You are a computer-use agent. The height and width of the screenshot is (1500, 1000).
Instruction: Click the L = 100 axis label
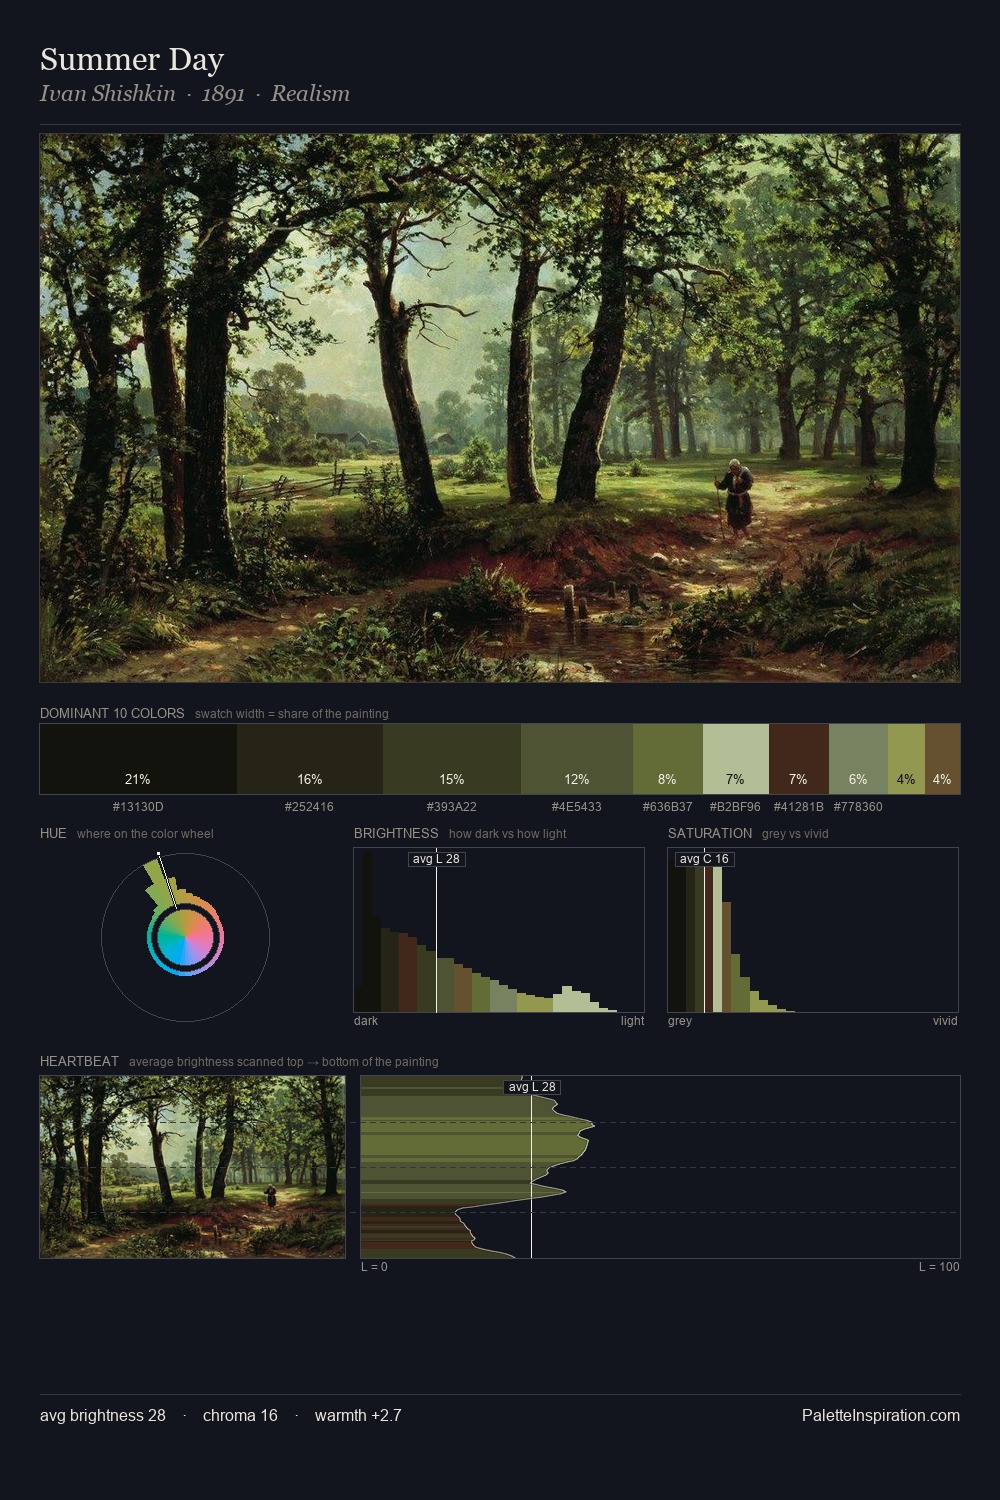pyautogui.click(x=939, y=1267)
